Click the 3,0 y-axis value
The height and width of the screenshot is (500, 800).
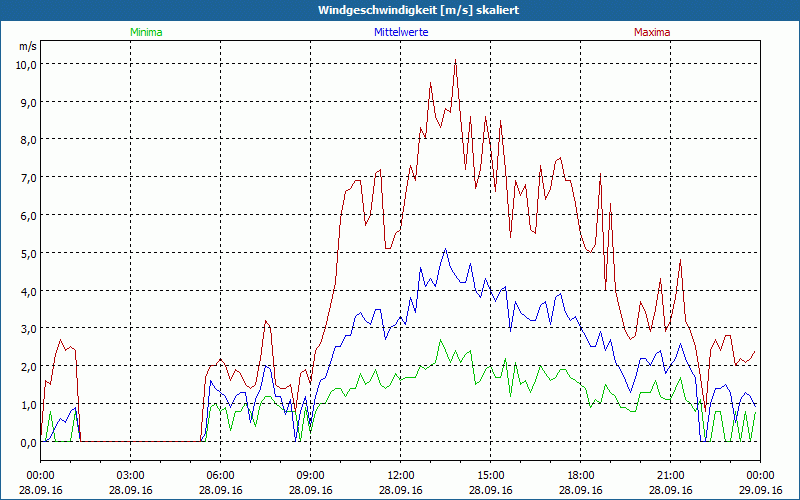[29, 329]
